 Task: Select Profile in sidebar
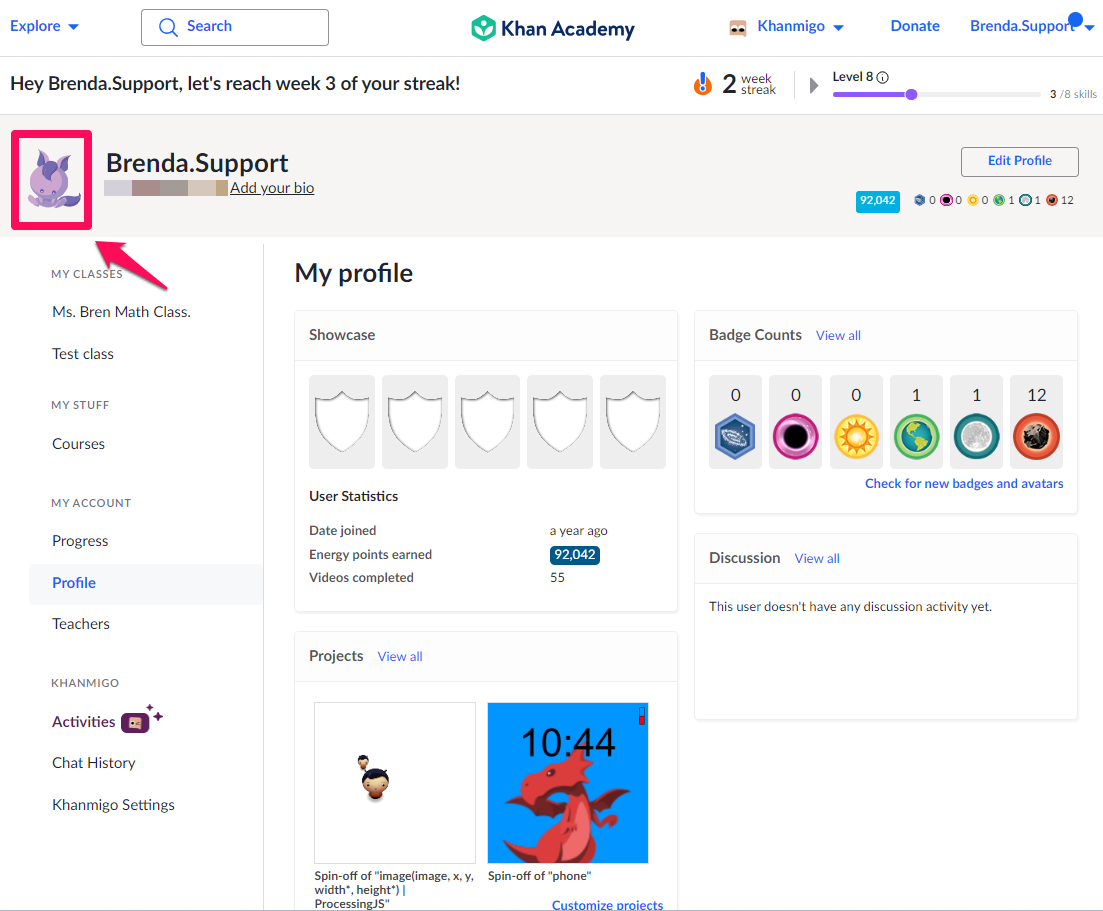click(146, 583)
